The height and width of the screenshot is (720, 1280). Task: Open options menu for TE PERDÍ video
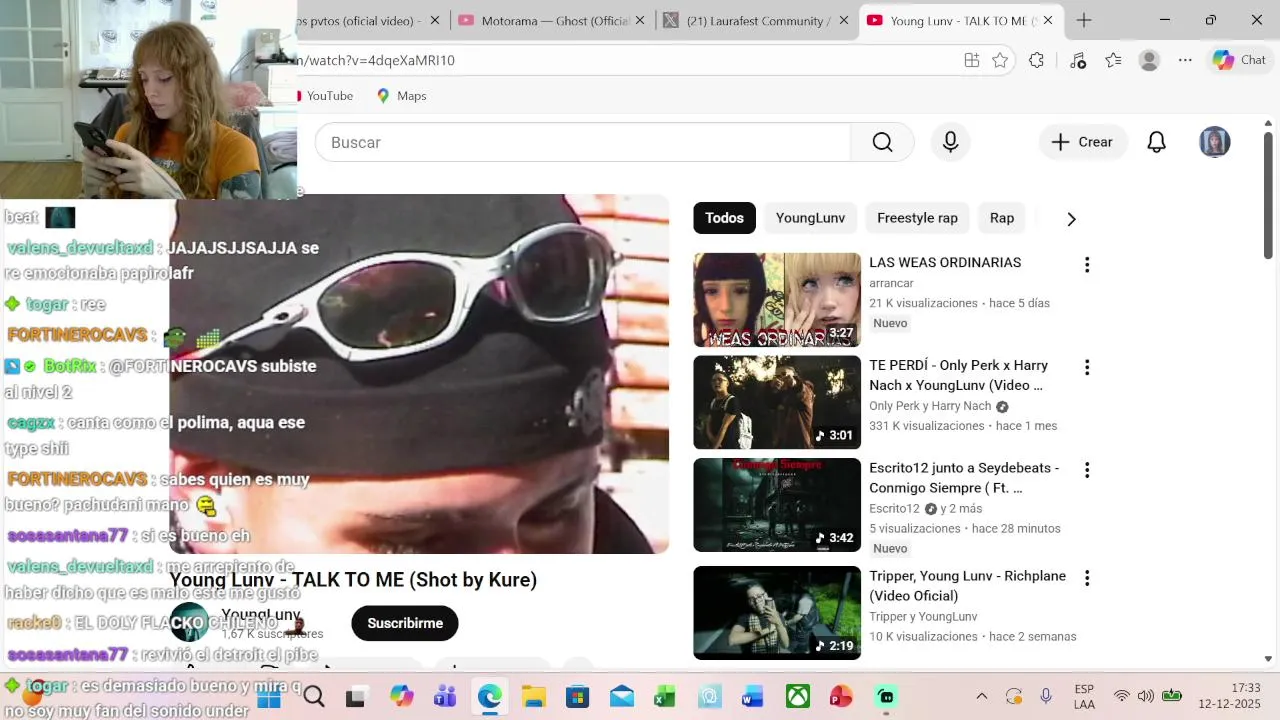(1086, 367)
